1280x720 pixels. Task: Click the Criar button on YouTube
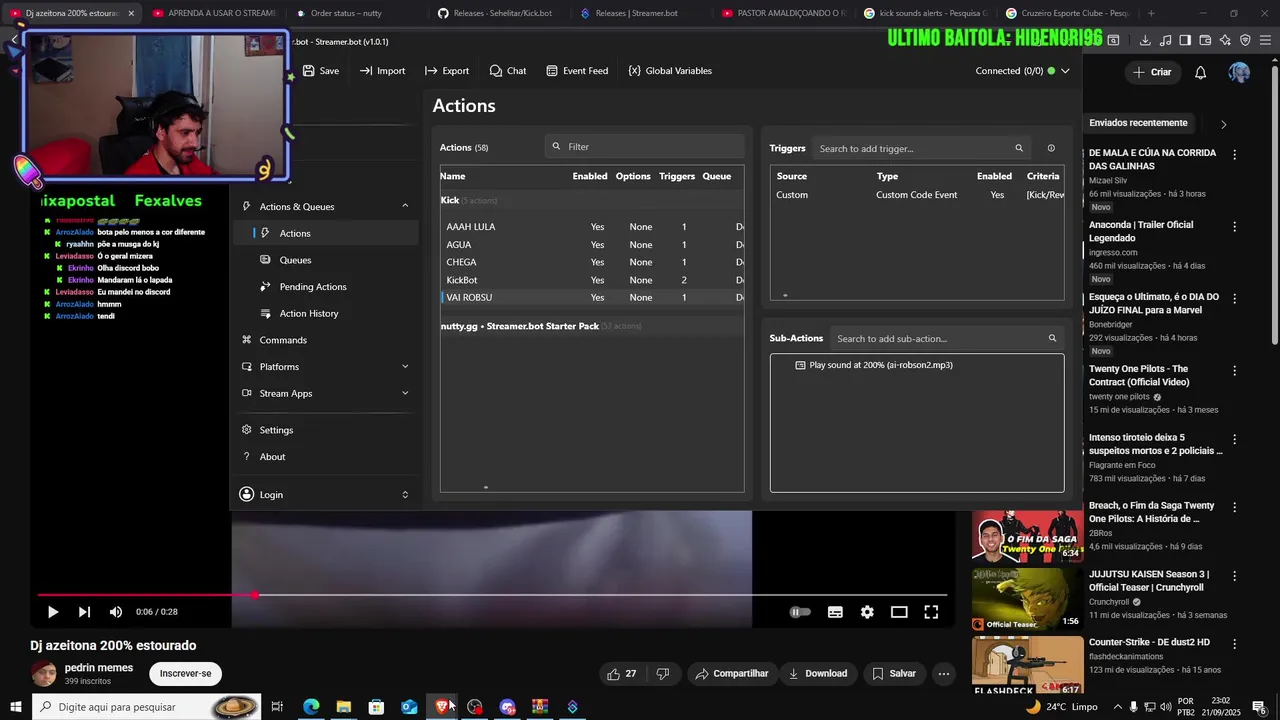point(1151,72)
